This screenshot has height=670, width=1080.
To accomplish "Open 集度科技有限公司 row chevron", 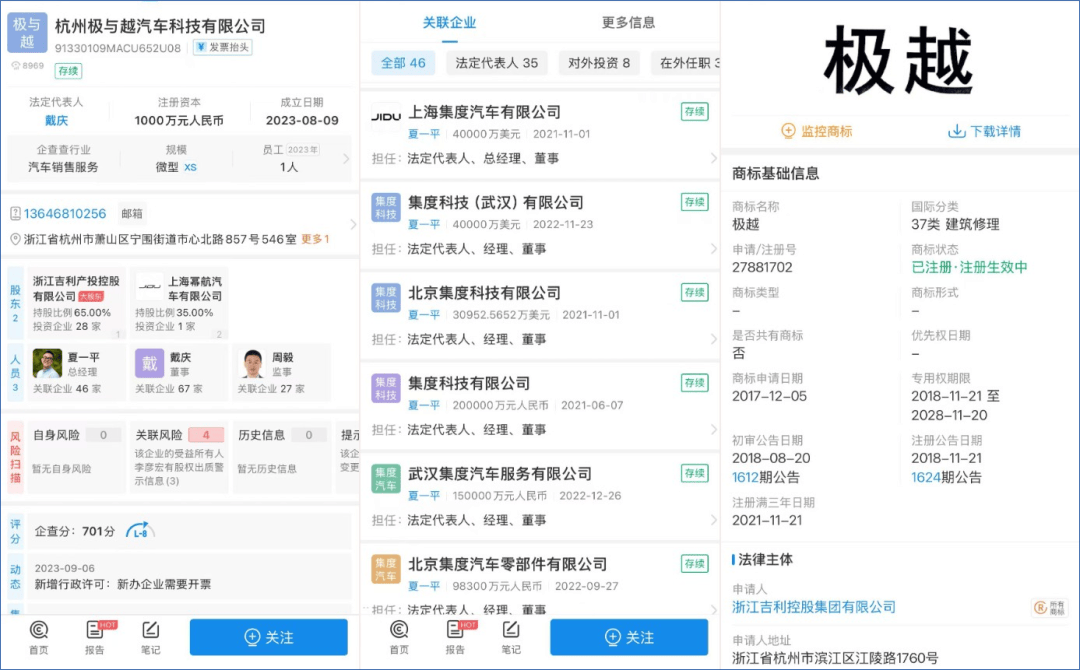I will 714,430.
